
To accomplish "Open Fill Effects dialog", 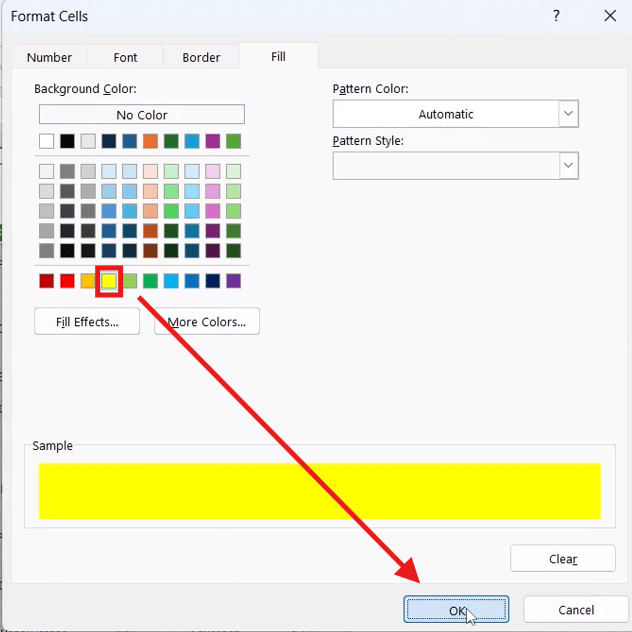I will (87, 322).
